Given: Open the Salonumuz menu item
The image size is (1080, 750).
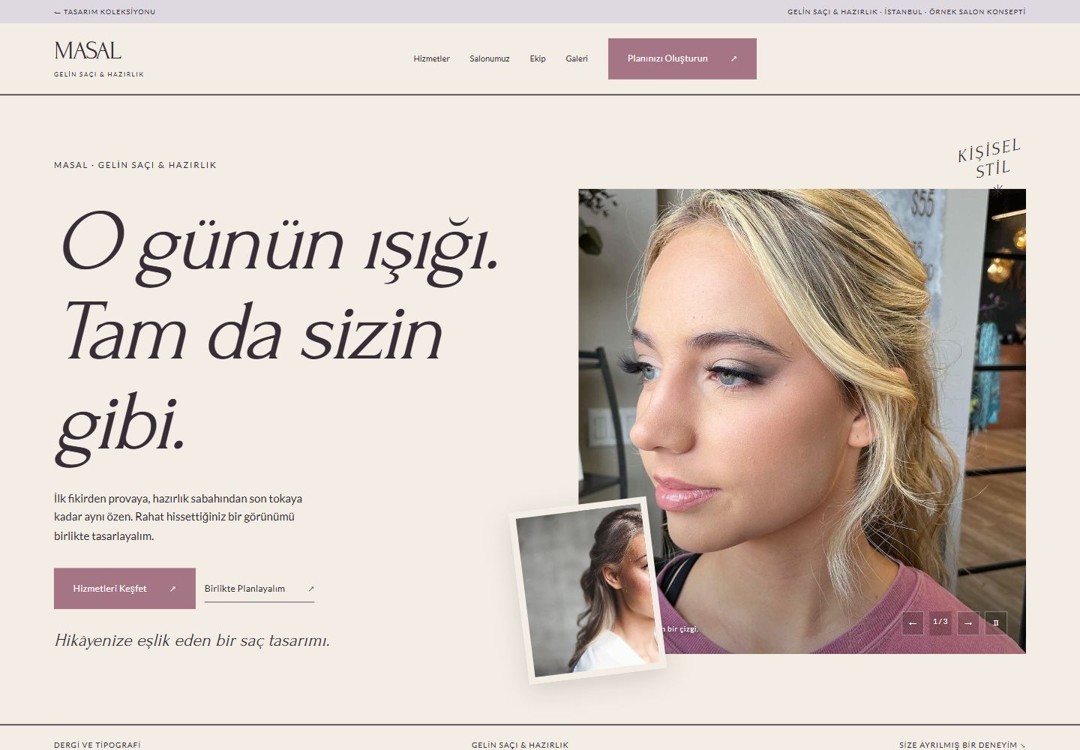Looking at the screenshot, I should (x=490, y=59).
